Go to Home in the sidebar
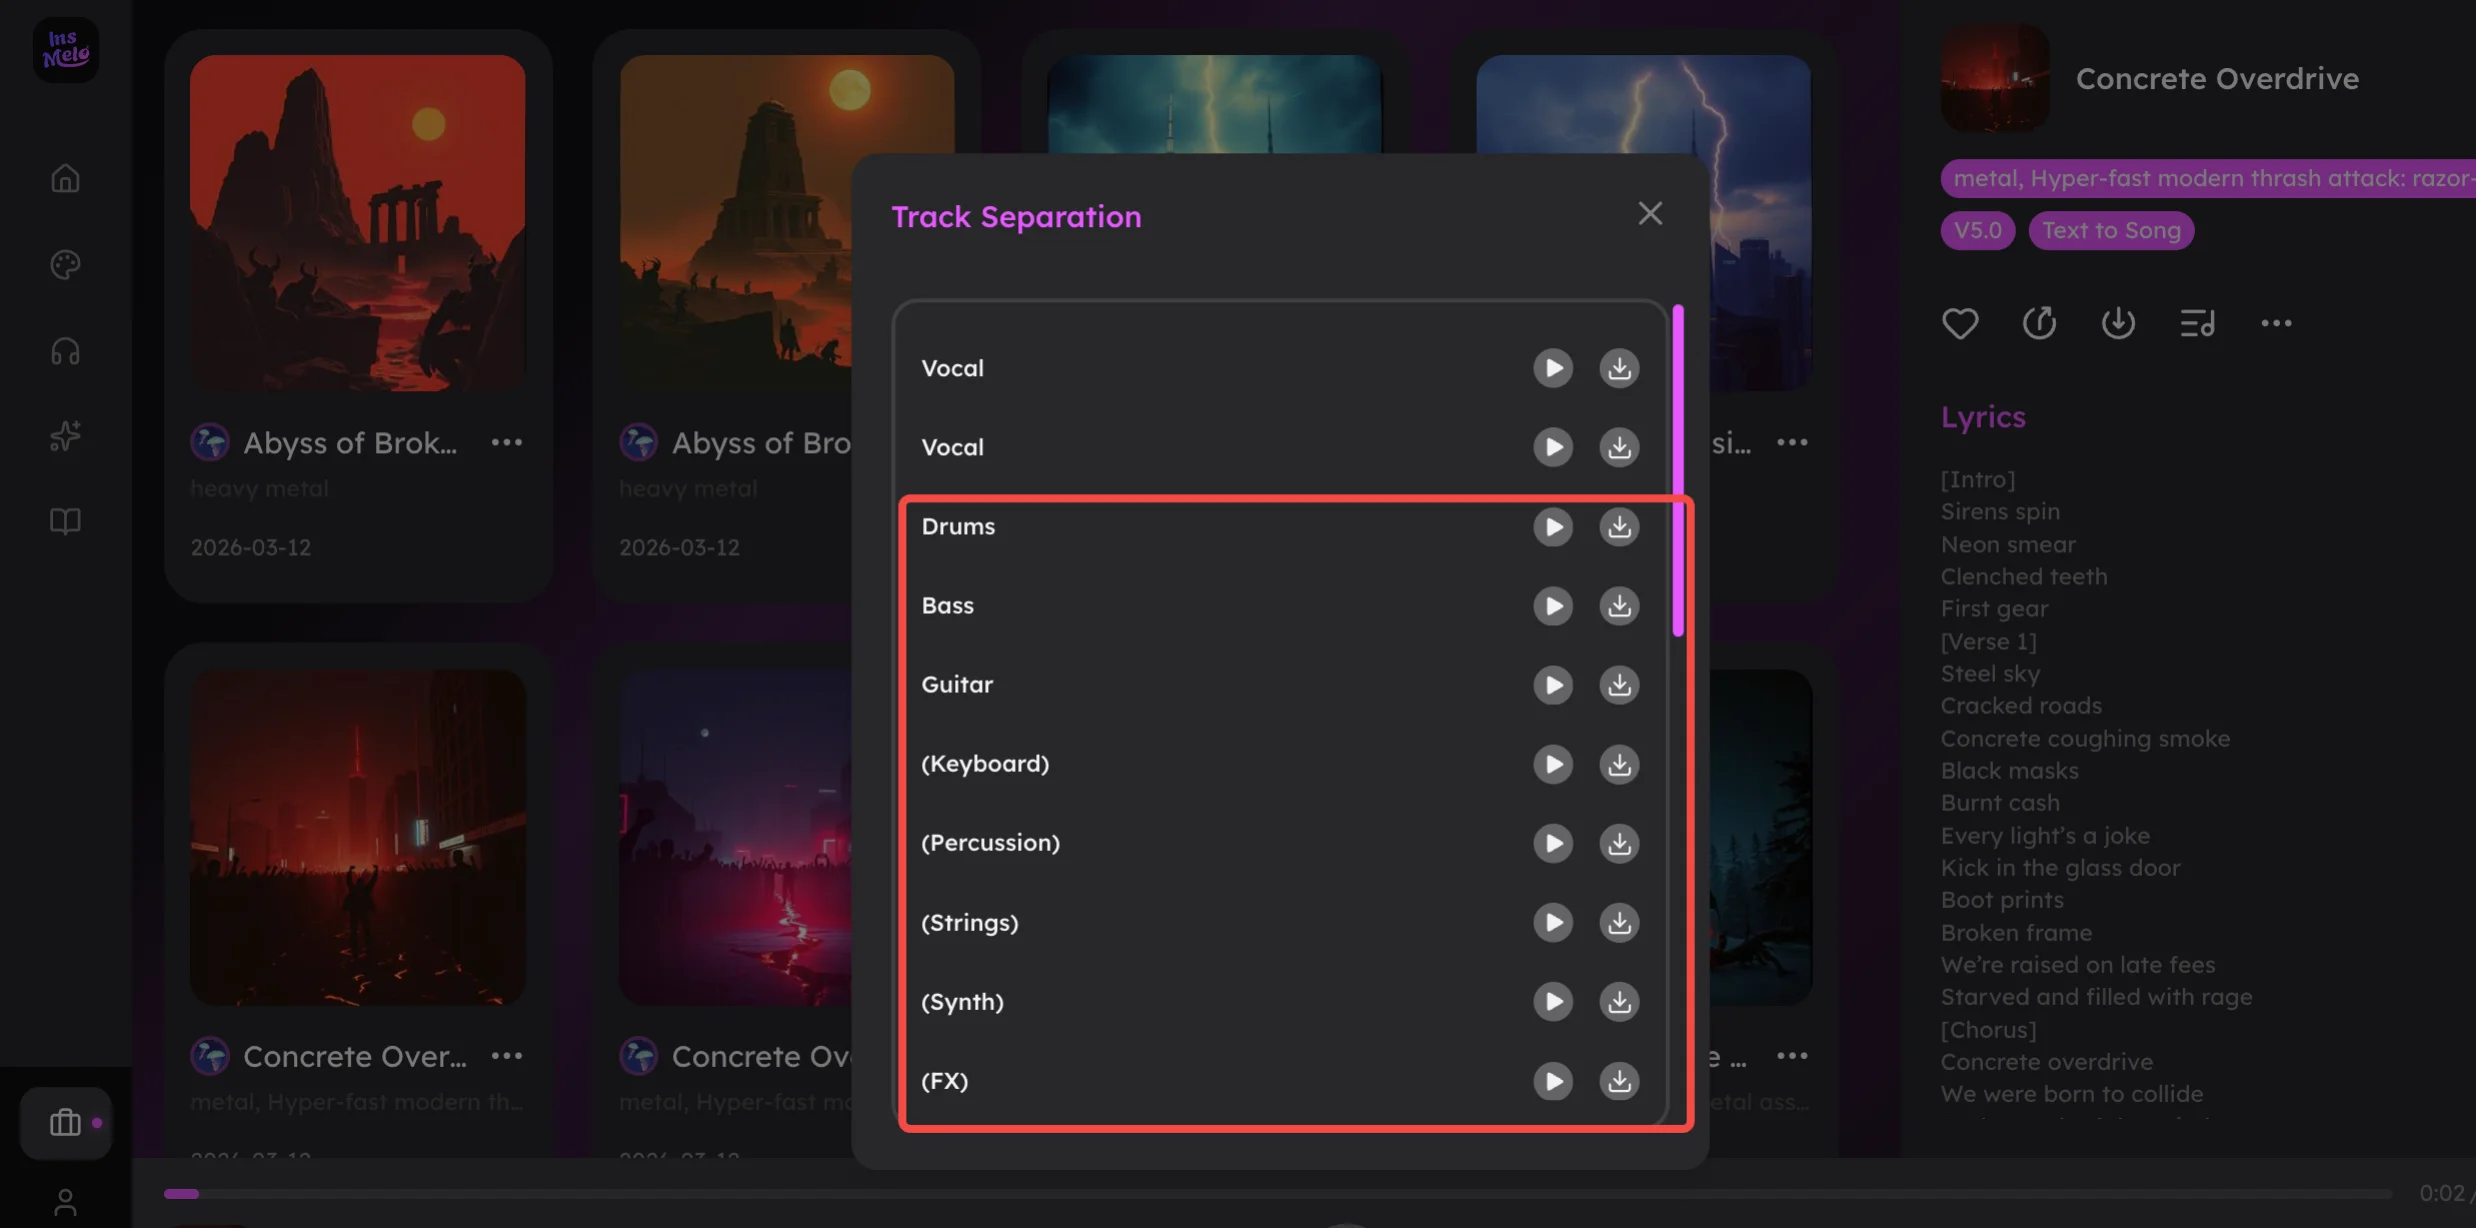Screen dimensions: 2476x1228 (66, 178)
